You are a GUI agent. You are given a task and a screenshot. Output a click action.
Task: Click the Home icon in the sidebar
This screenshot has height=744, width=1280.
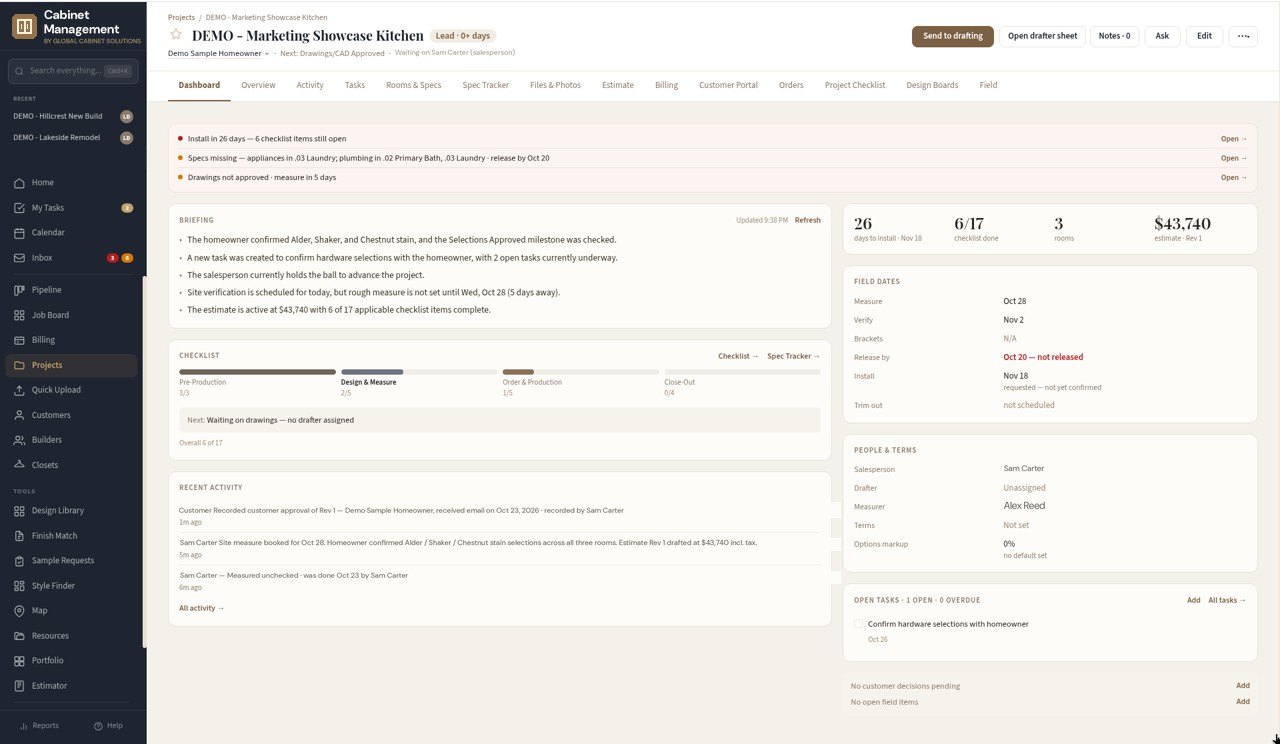[x=20, y=183]
